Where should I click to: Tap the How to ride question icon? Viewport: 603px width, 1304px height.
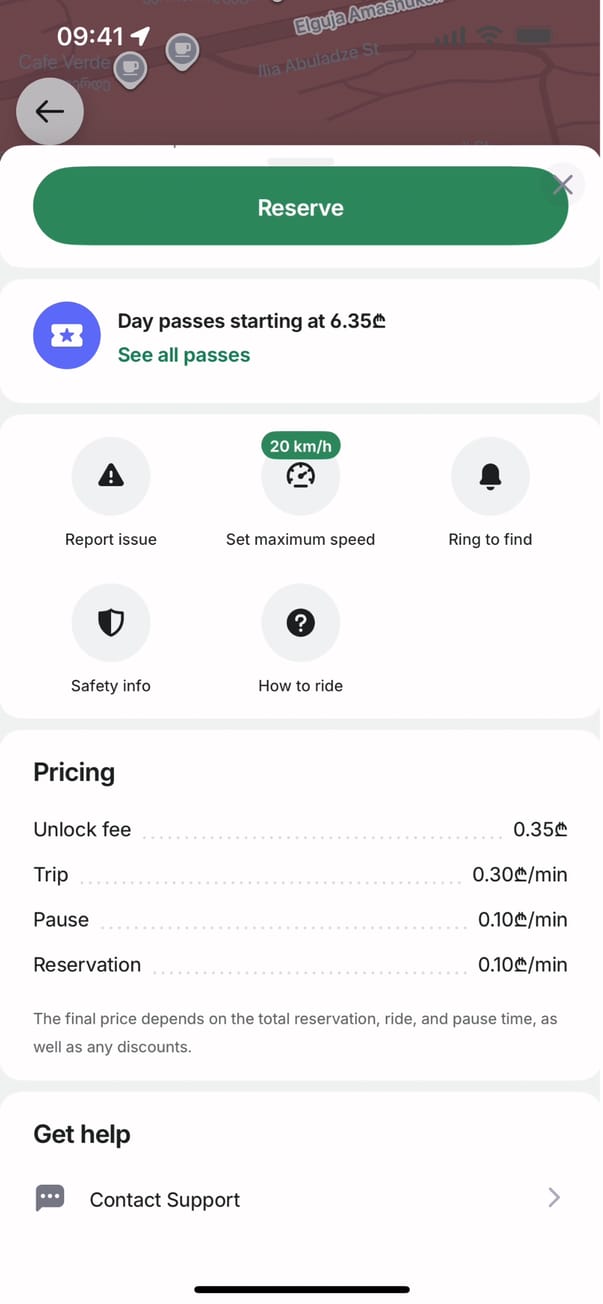[300, 623]
